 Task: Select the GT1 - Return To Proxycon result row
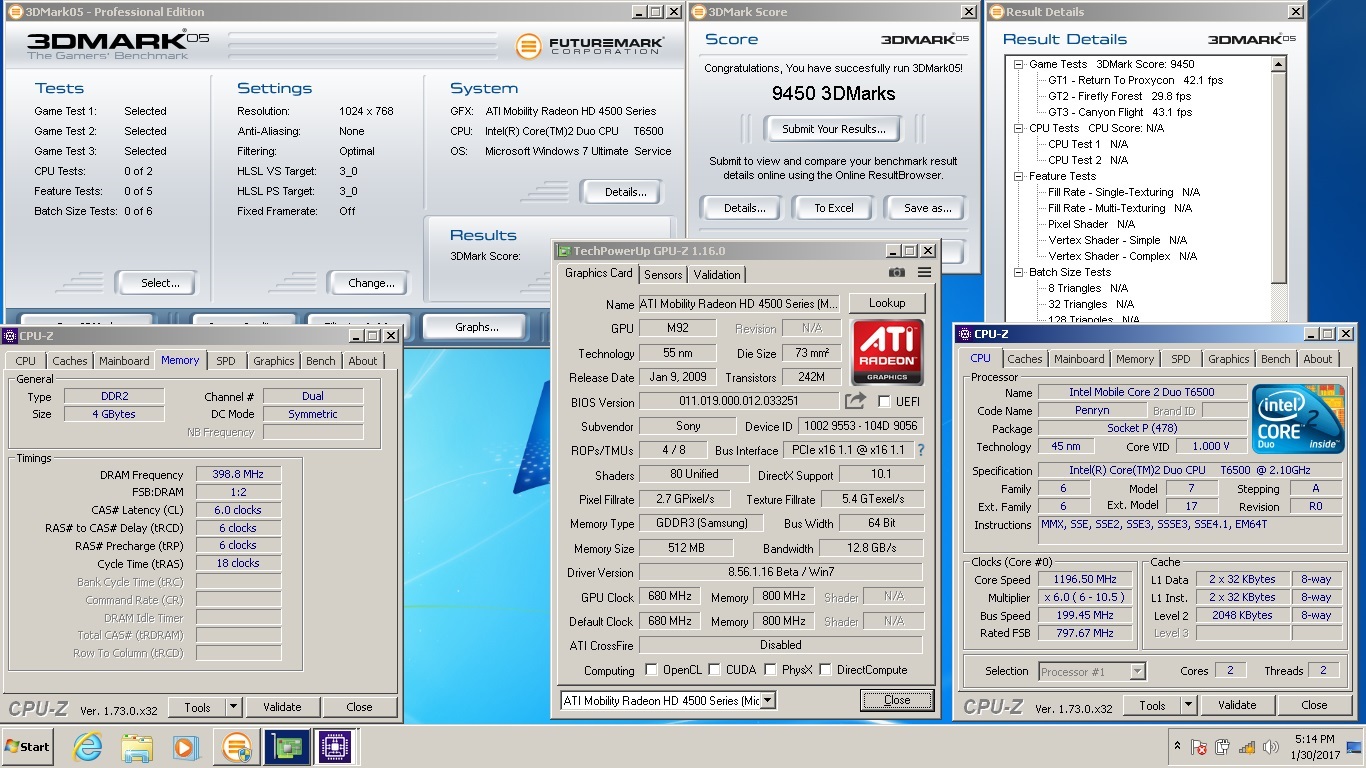(1135, 80)
